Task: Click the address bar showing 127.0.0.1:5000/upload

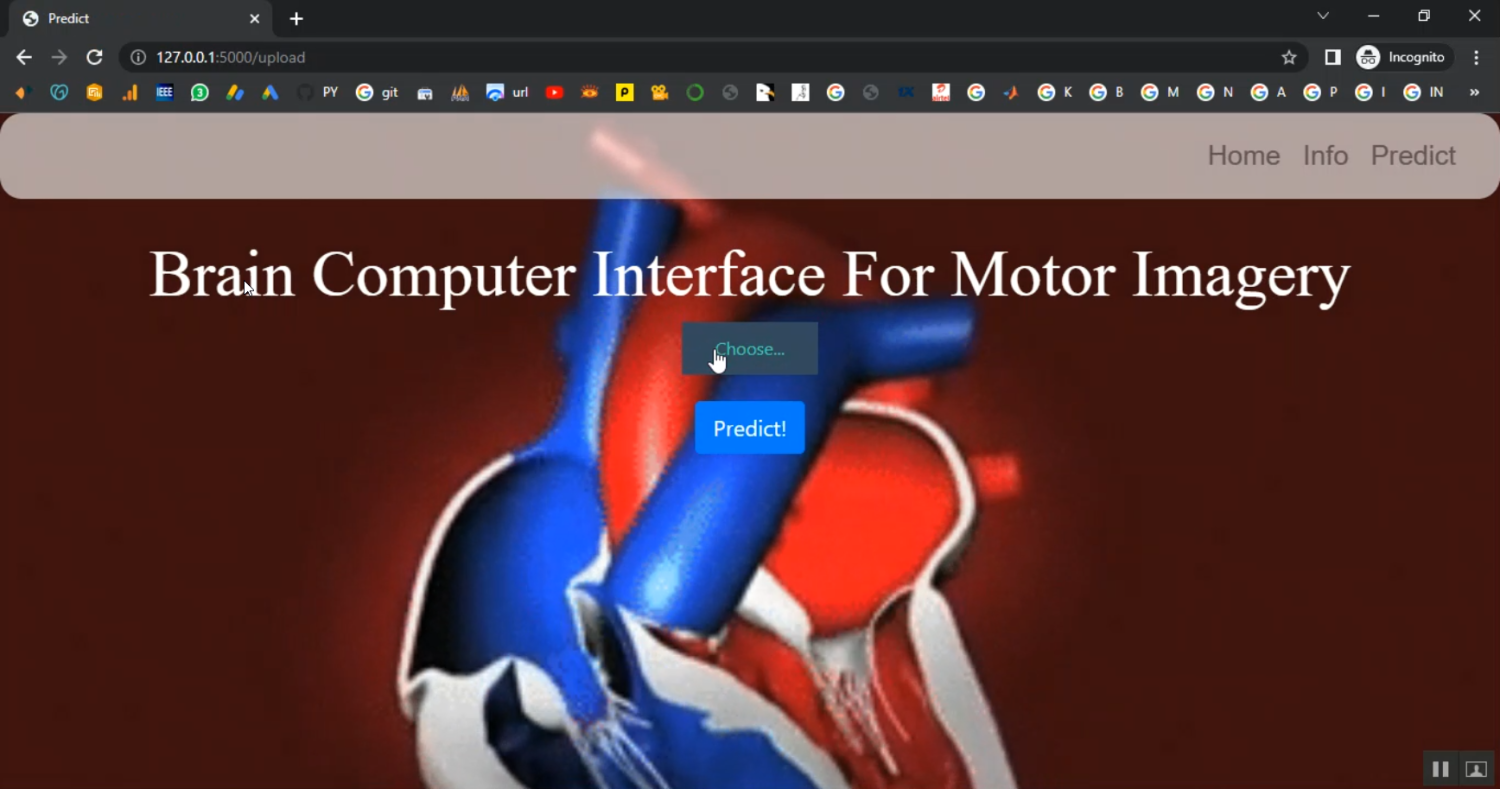Action: pos(700,57)
